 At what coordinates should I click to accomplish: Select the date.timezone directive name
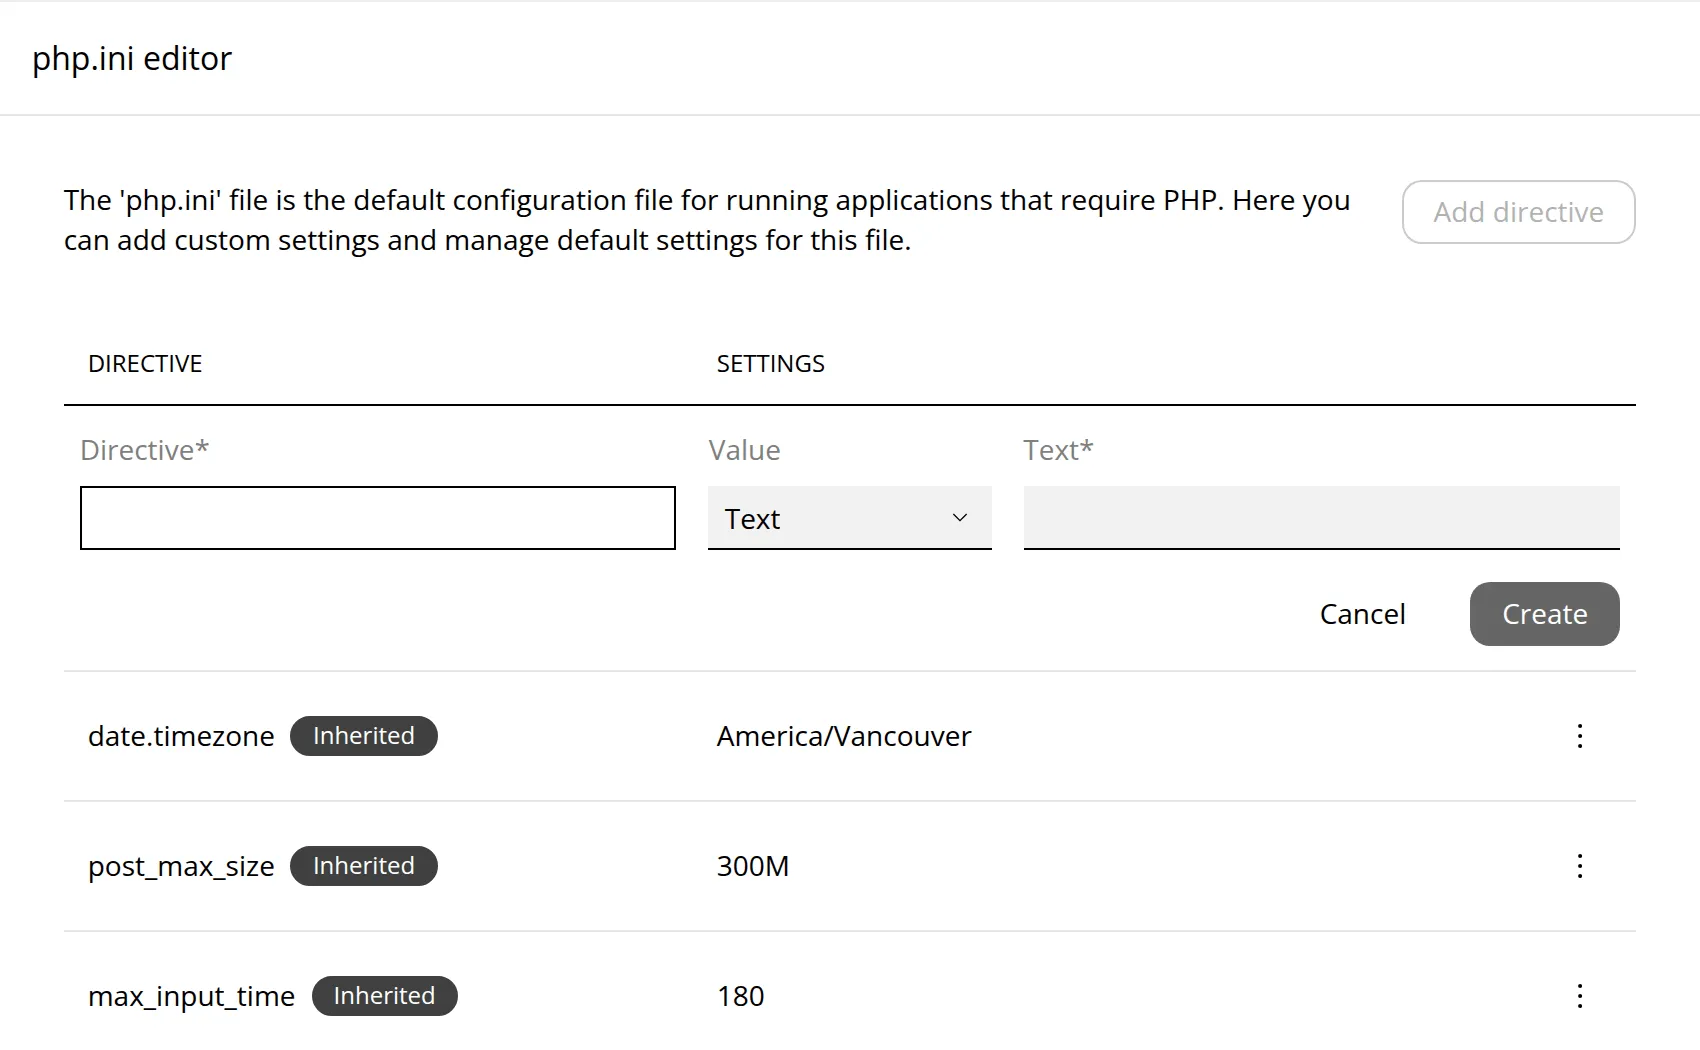point(181,736)
